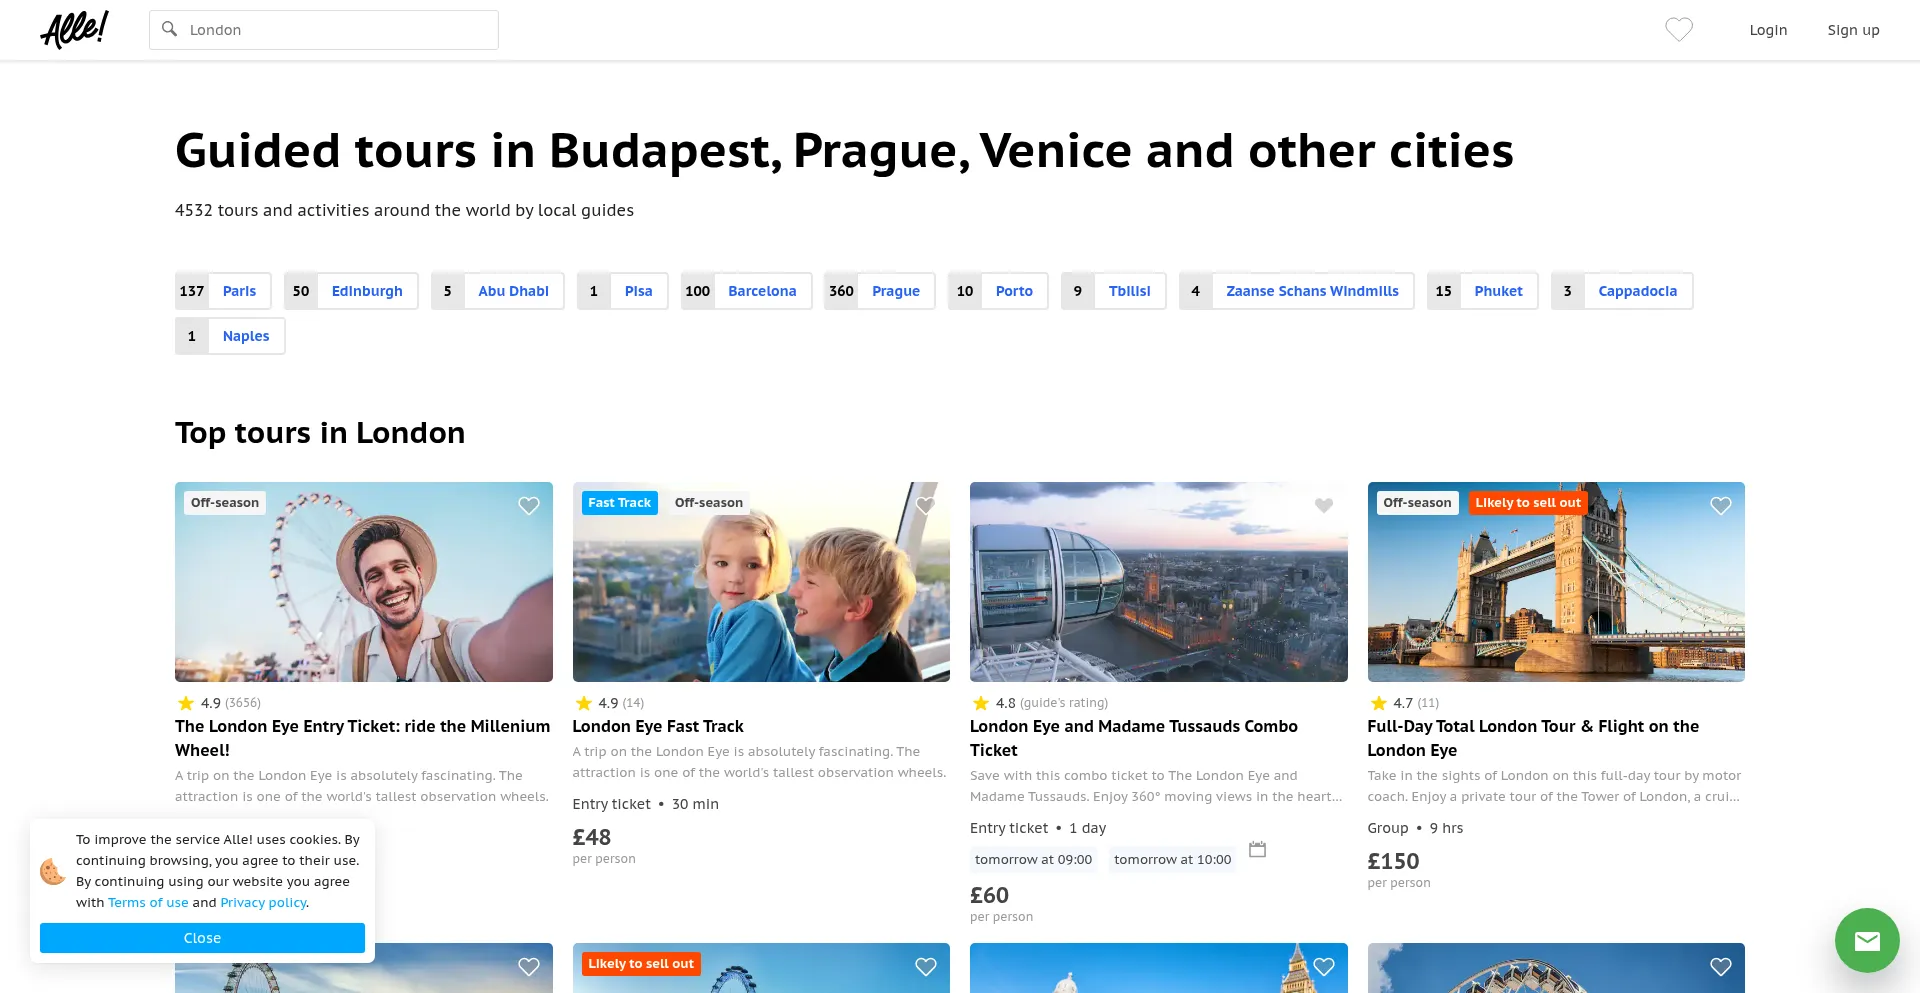Click the £48 price on Fast Track
This screenshot has width=1920, height=993.
592,837
